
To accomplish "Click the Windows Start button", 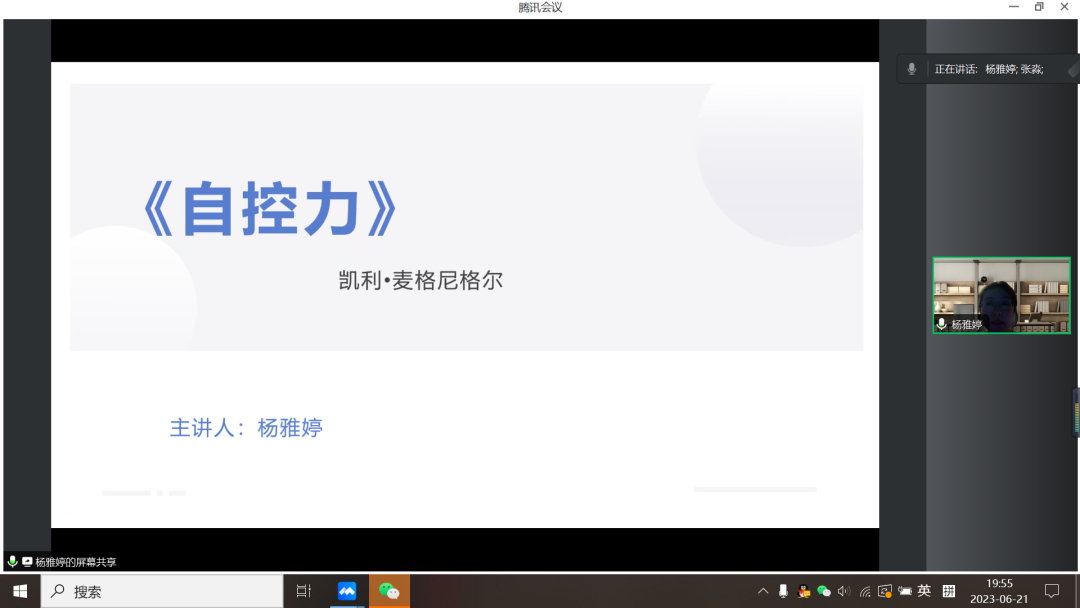I will coord(20,591).
